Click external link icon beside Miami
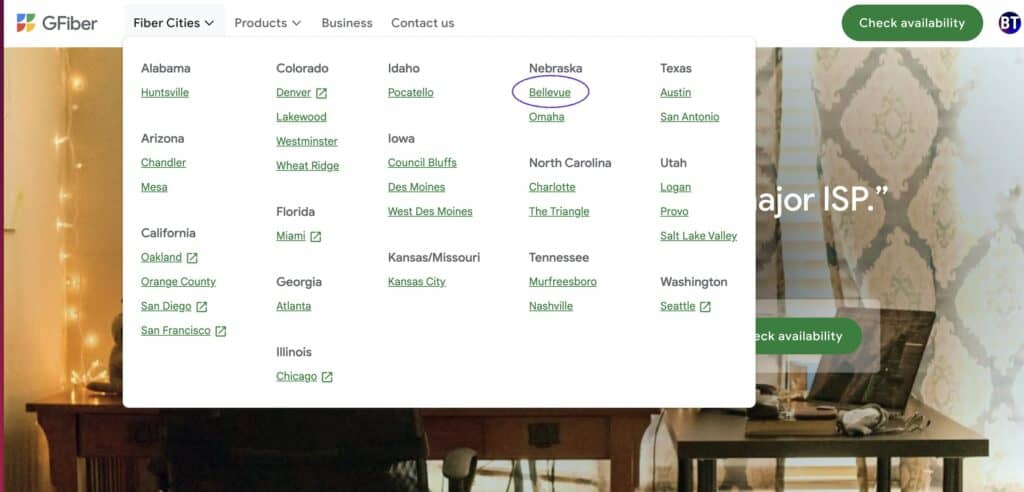The height and width of the screenshot is (492, 1024). (x=315, y=237)
